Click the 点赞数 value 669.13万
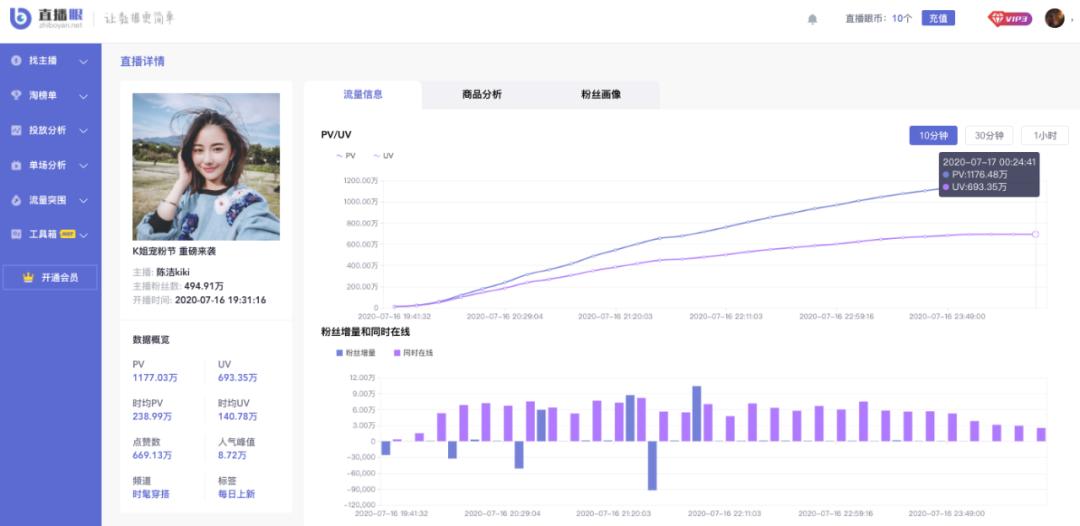The width and height of the screenshot is (1080, 526). point(152,455)
